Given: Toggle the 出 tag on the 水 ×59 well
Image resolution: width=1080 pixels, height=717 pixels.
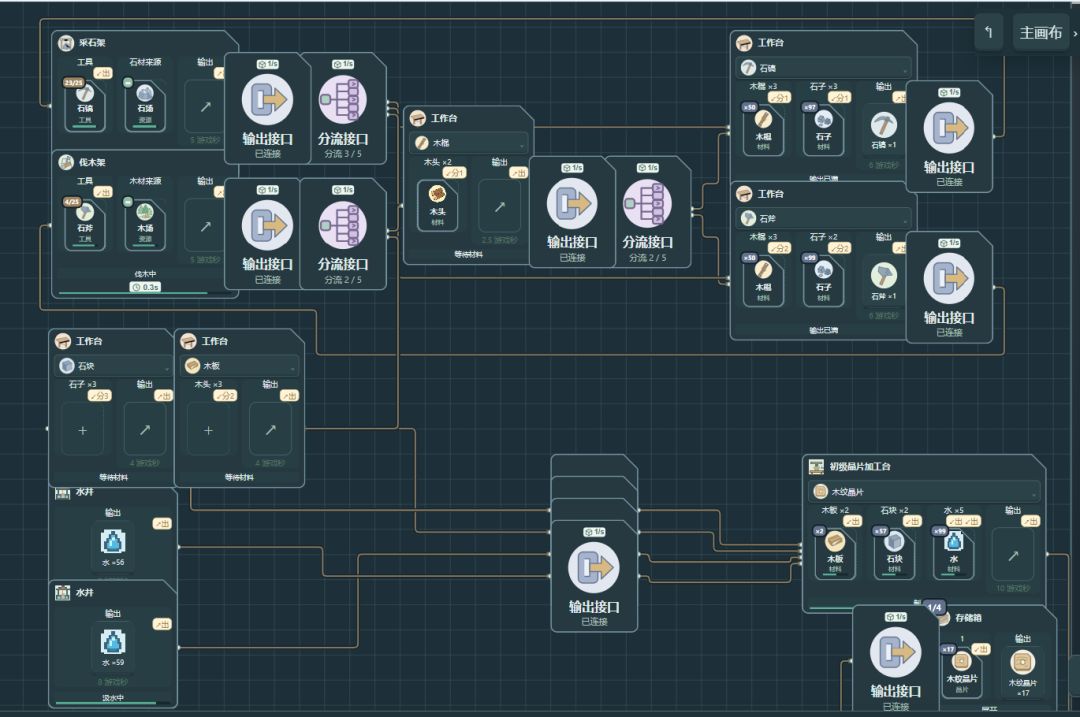Looking at the screenshot, I should click(x=162, y=624).
